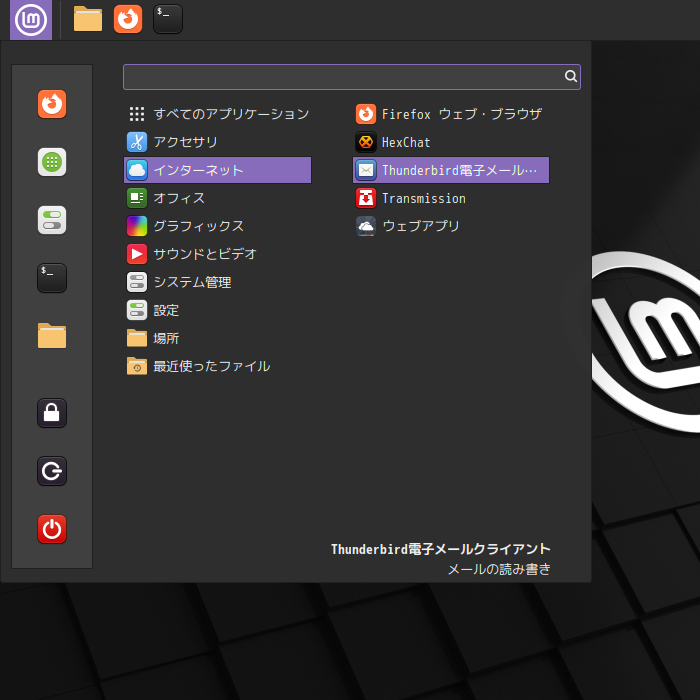Select the システム管理 category
Viewport: 700px width, 700px height.
click(x=217, y=282)
